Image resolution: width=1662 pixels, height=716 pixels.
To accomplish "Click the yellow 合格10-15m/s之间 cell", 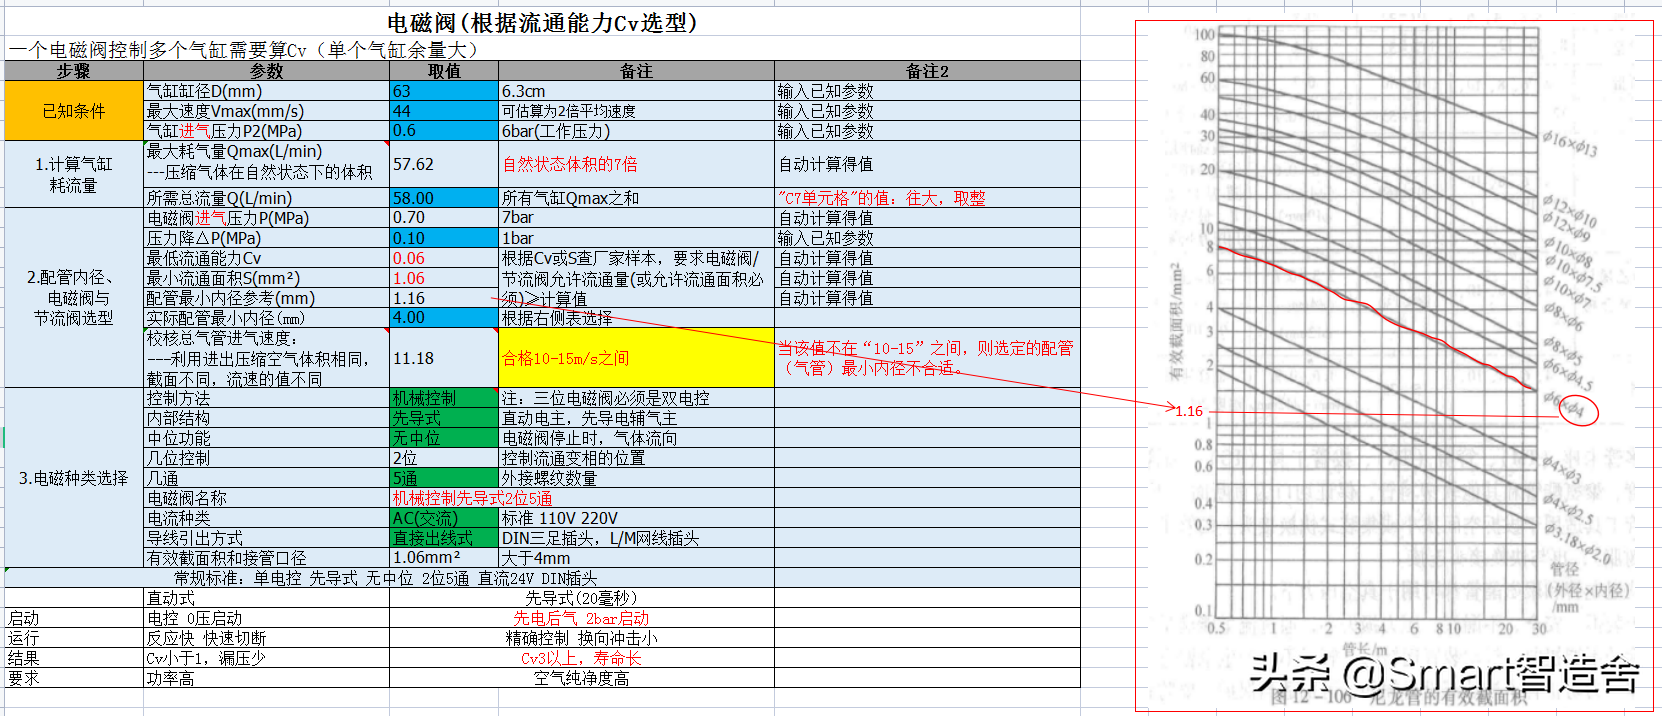I will tap(636, 358).
